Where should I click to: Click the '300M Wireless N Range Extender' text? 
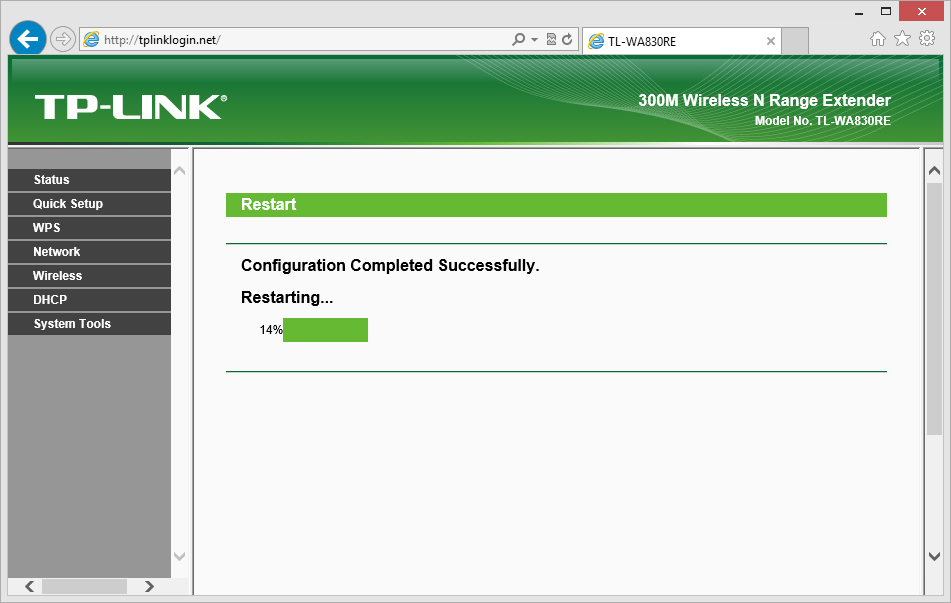[764, 100]
